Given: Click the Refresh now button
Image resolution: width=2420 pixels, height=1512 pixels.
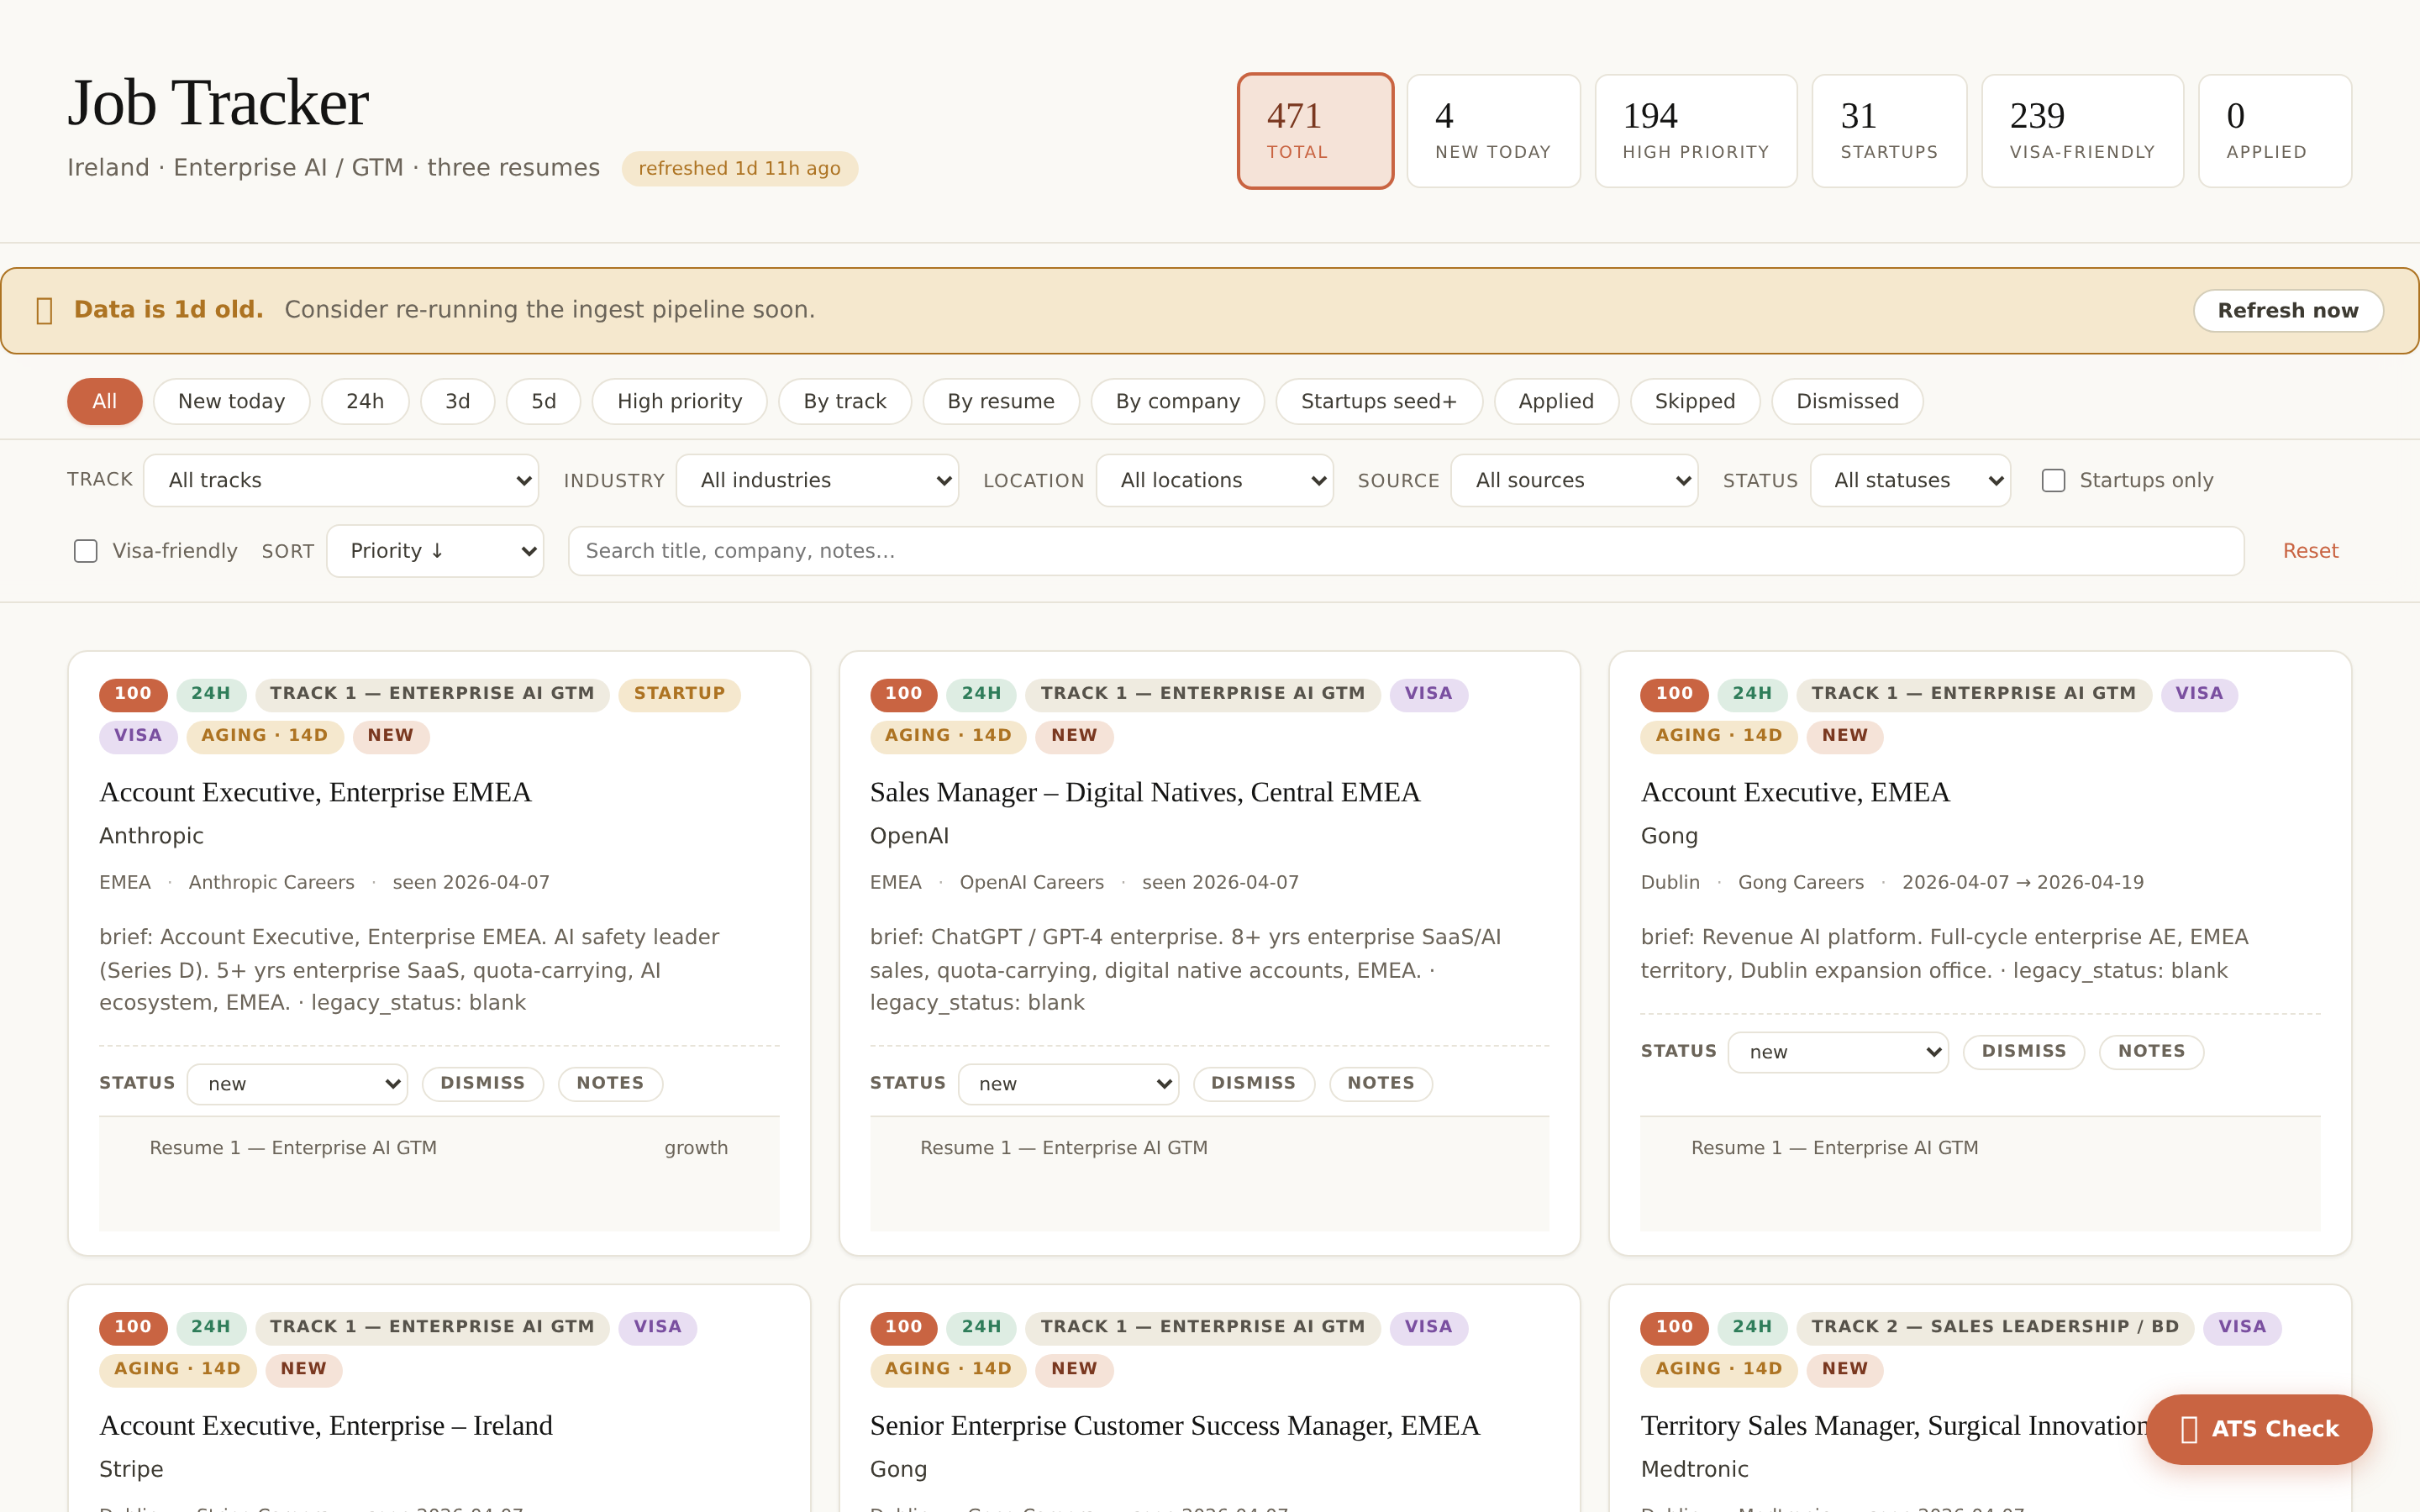Looking at the screenshot, I should point(2288,310).
